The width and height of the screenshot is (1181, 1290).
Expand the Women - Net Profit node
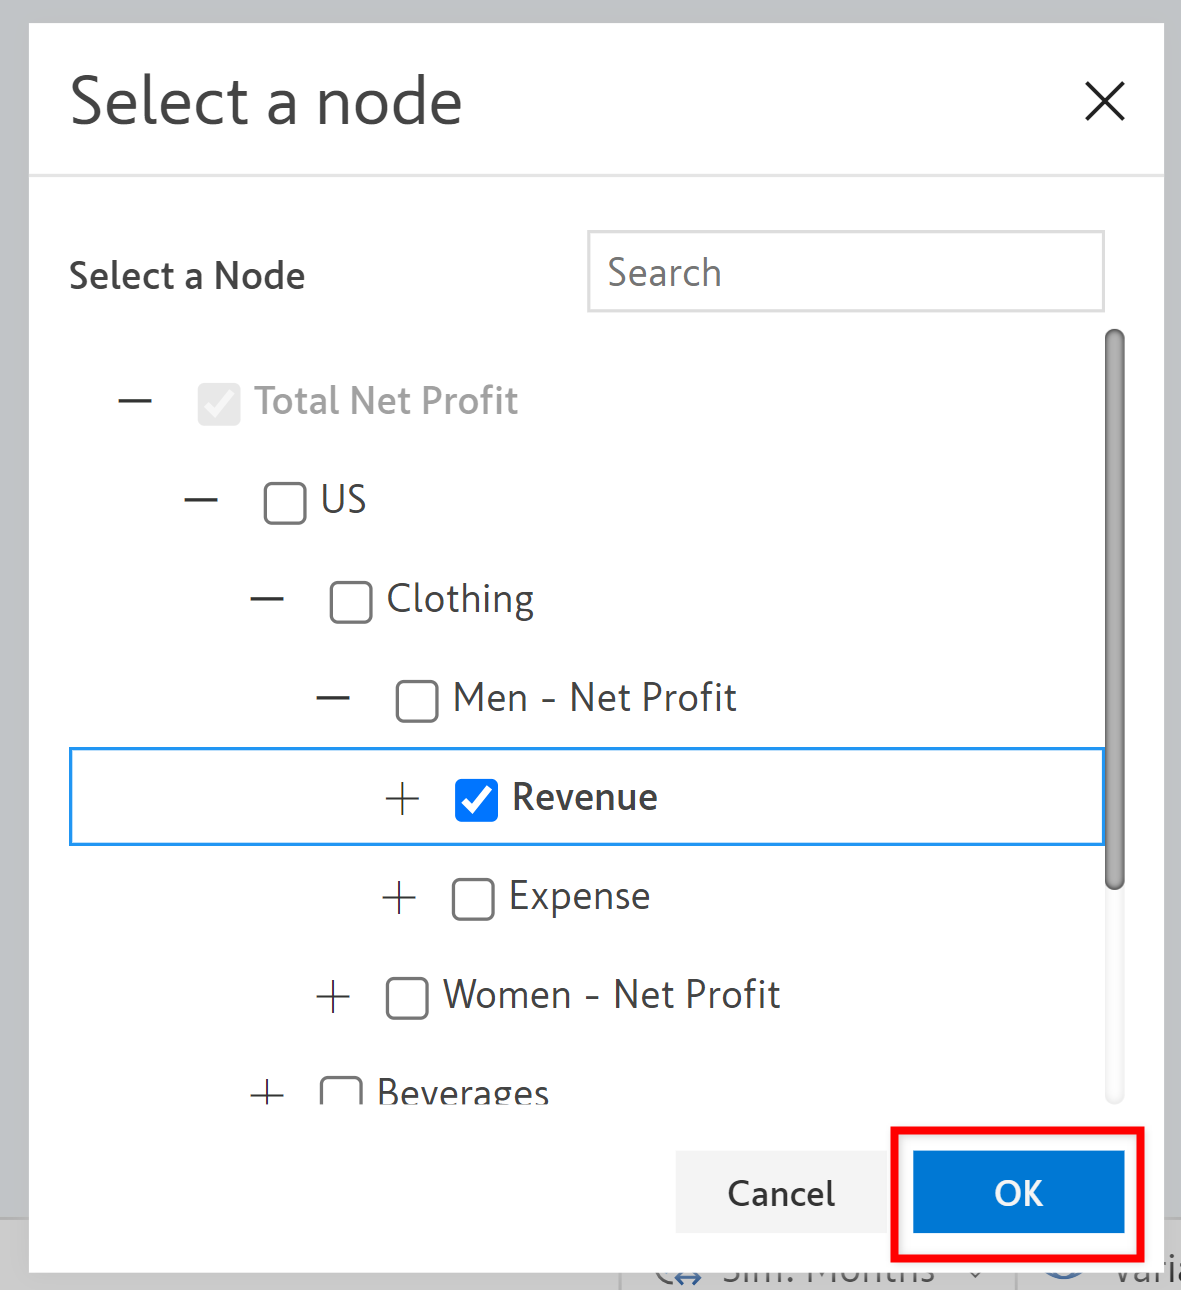(x=333, y=997)
